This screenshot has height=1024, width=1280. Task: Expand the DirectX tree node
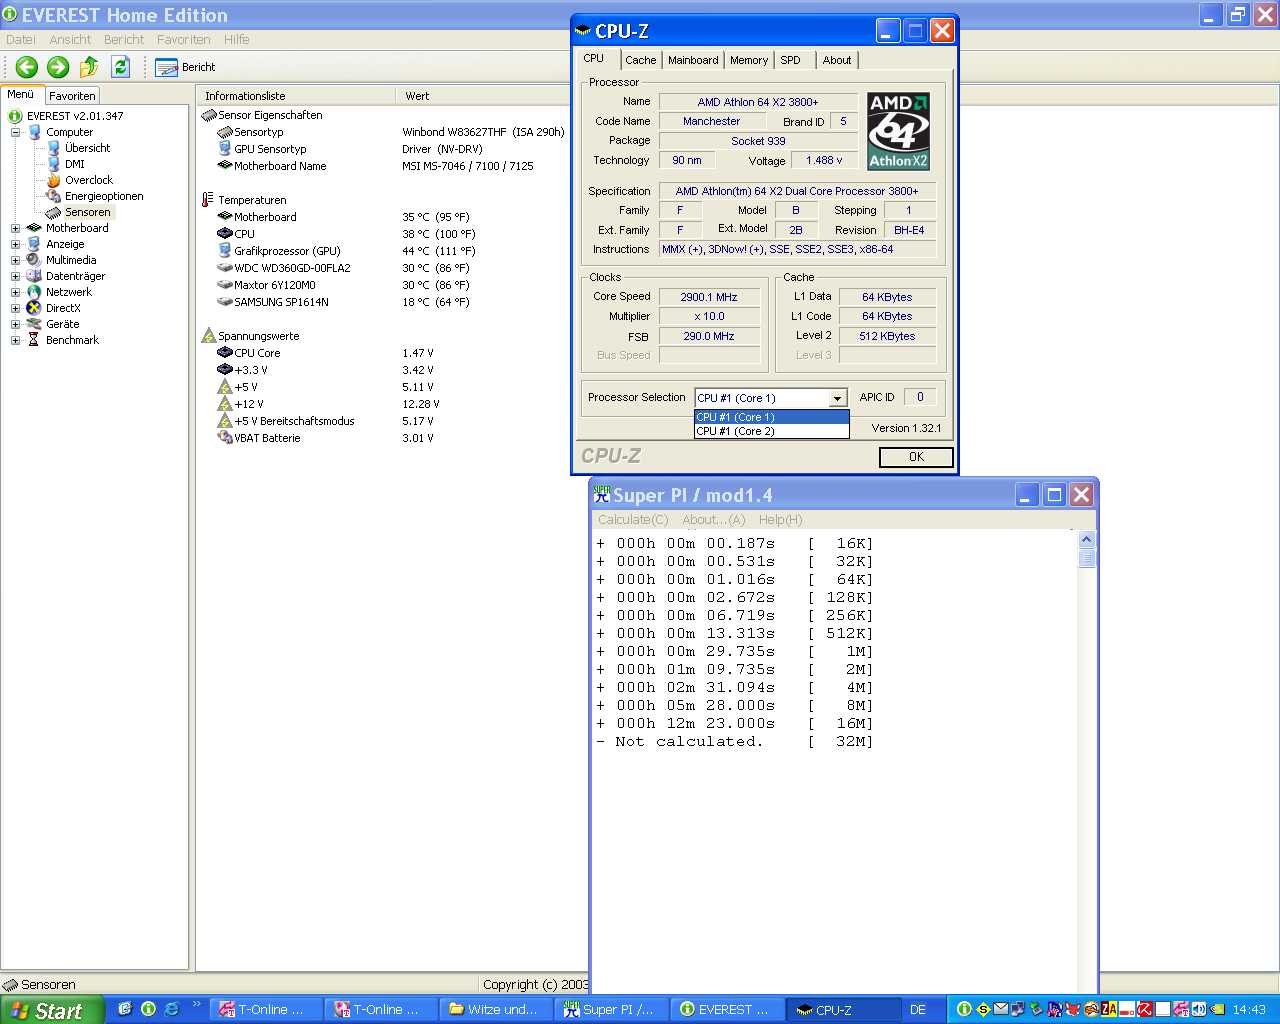(x=15, y=308)
